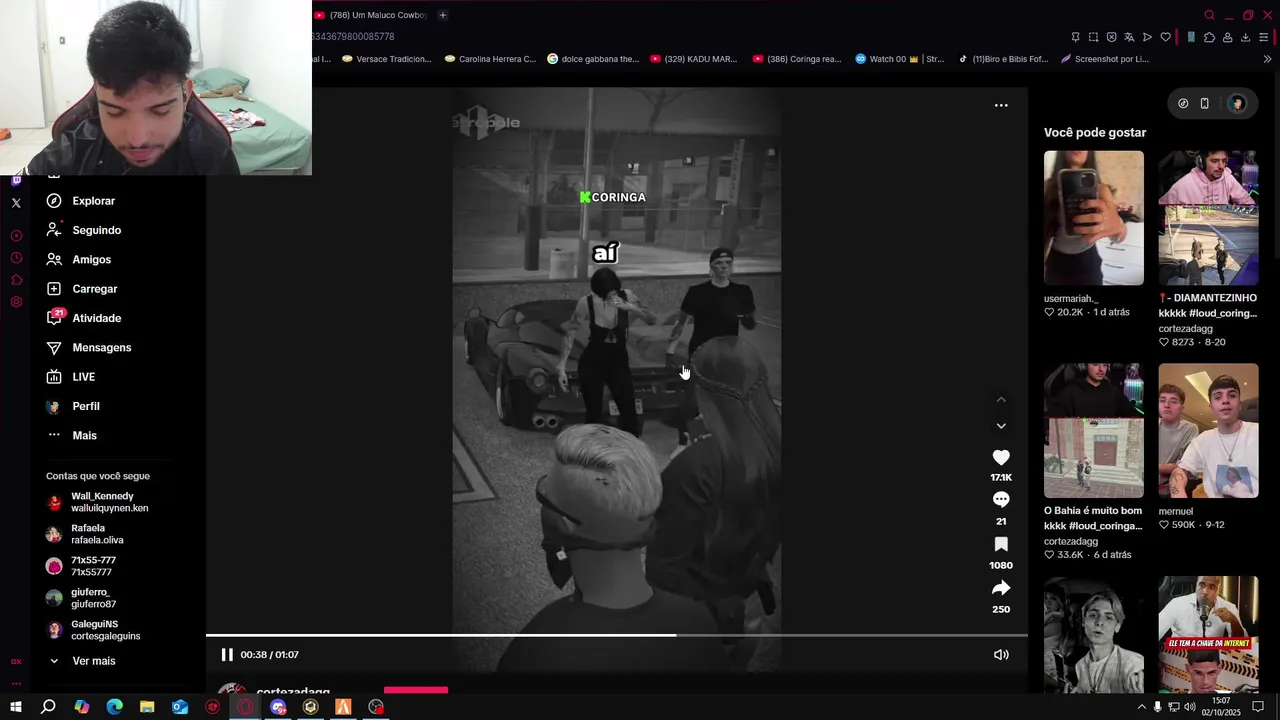Open Watch 00 Str bookmark
The height and width of the screenshot is (720, 1280).
(900, 59)
